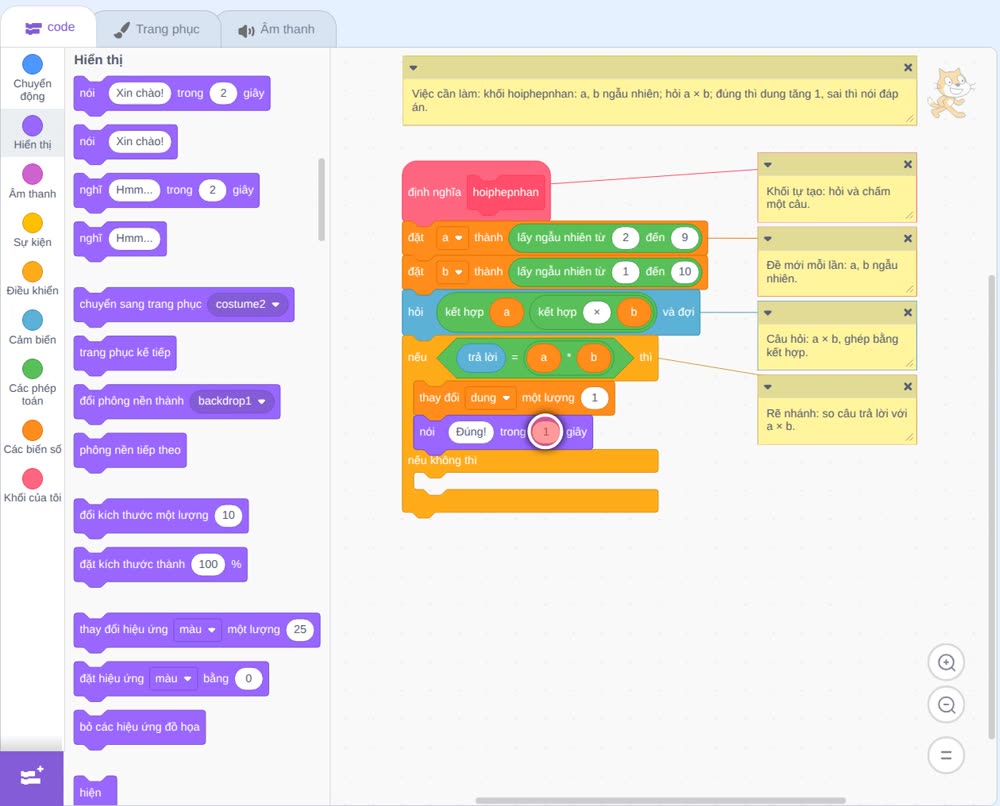Switch to the code tab
Screen dimensions: 1000x806
[x=49, y=27]
